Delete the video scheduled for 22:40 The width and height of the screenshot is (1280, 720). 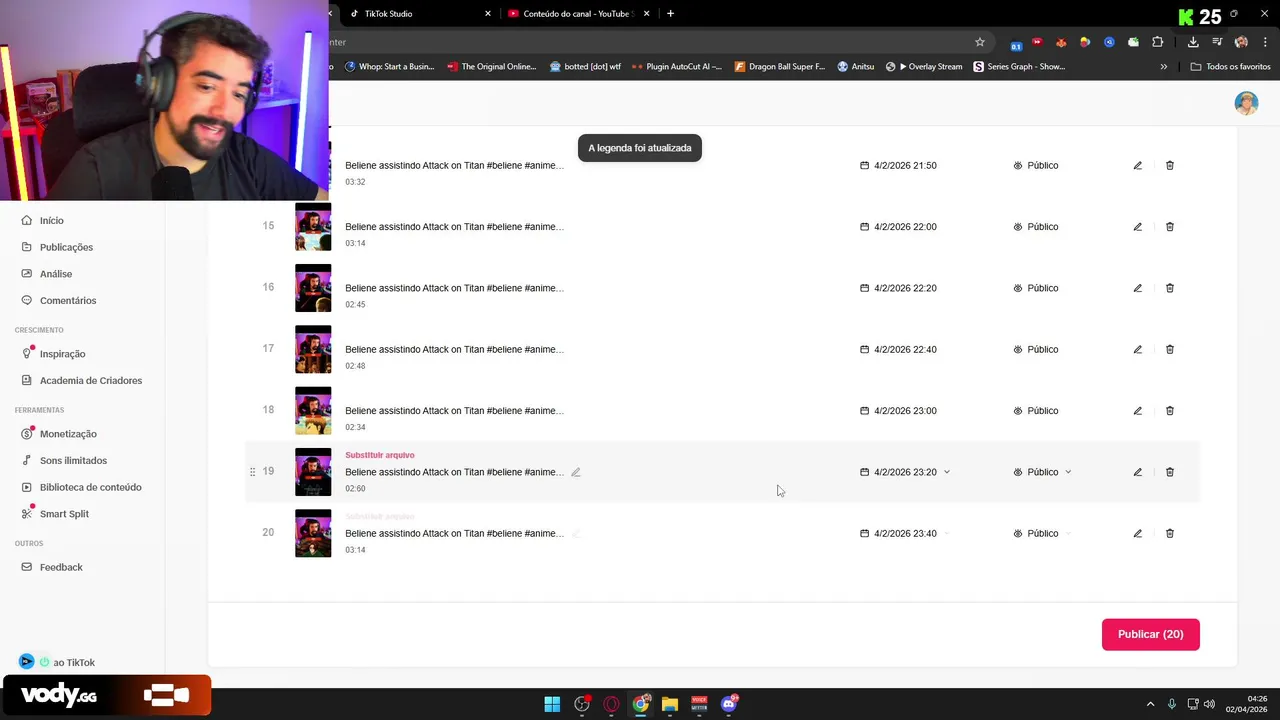pos(1169,349)
